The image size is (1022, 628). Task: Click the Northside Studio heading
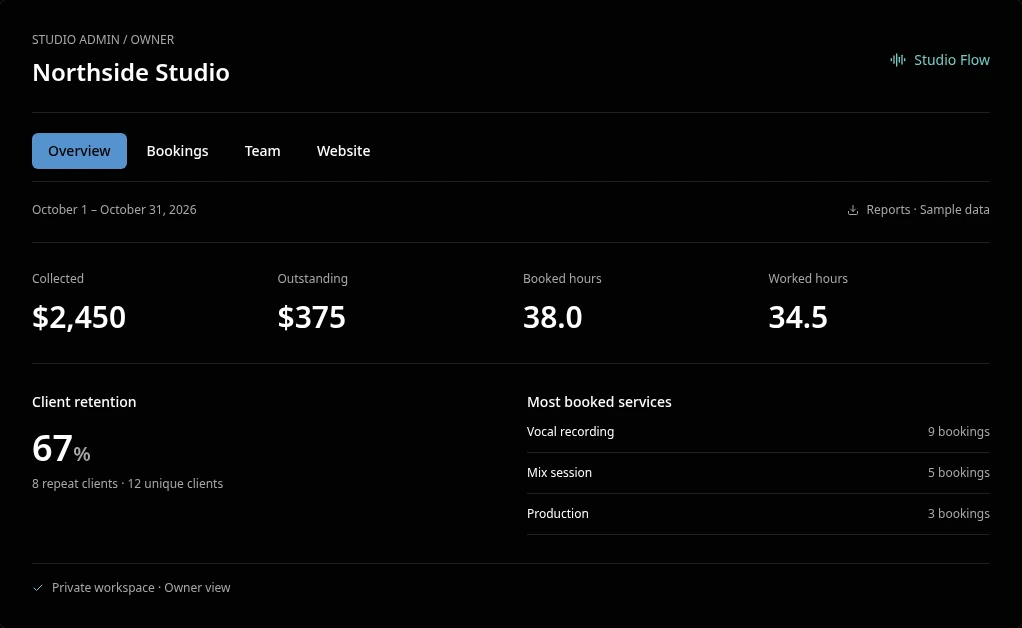click(131, 72)
